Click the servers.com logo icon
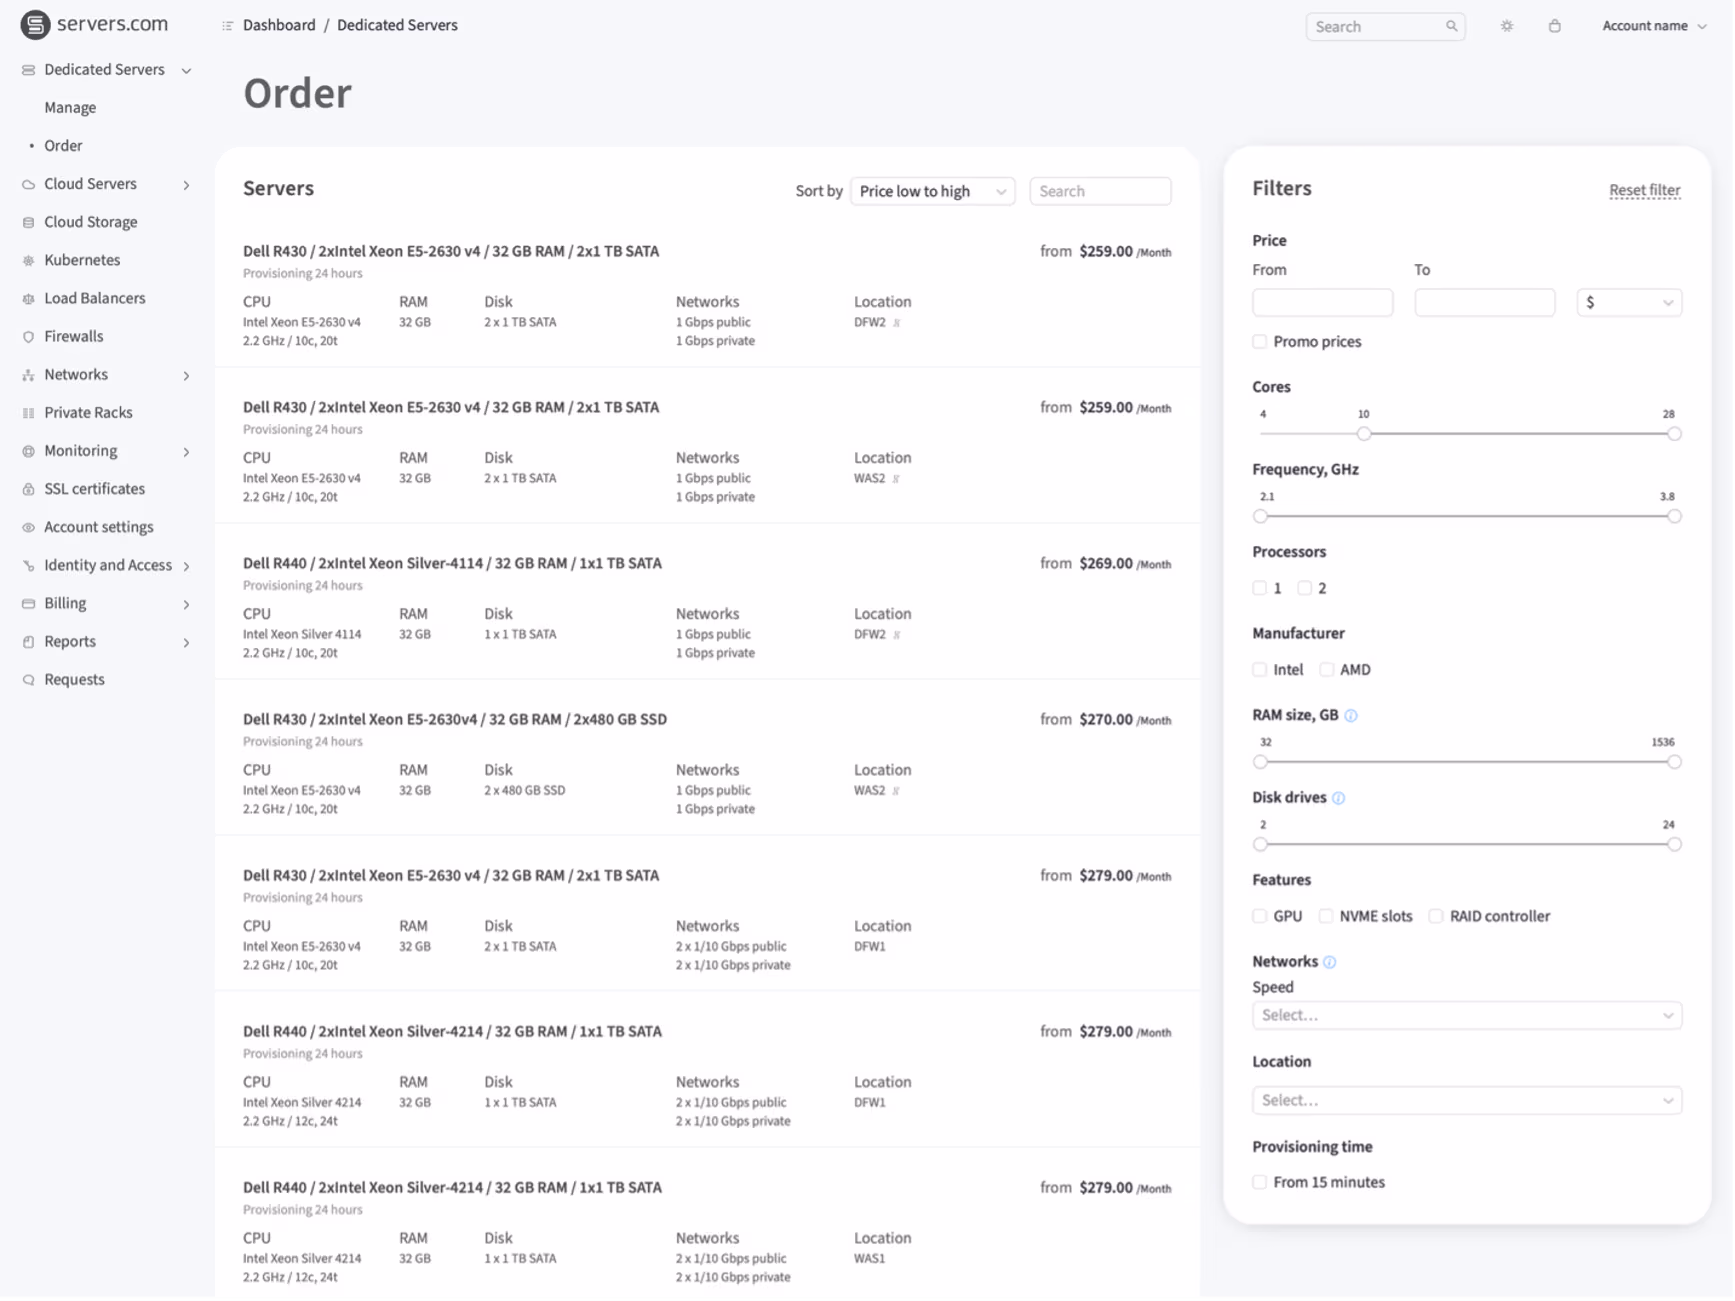This screenshot has width=1735, height=1301. (35, 25)
